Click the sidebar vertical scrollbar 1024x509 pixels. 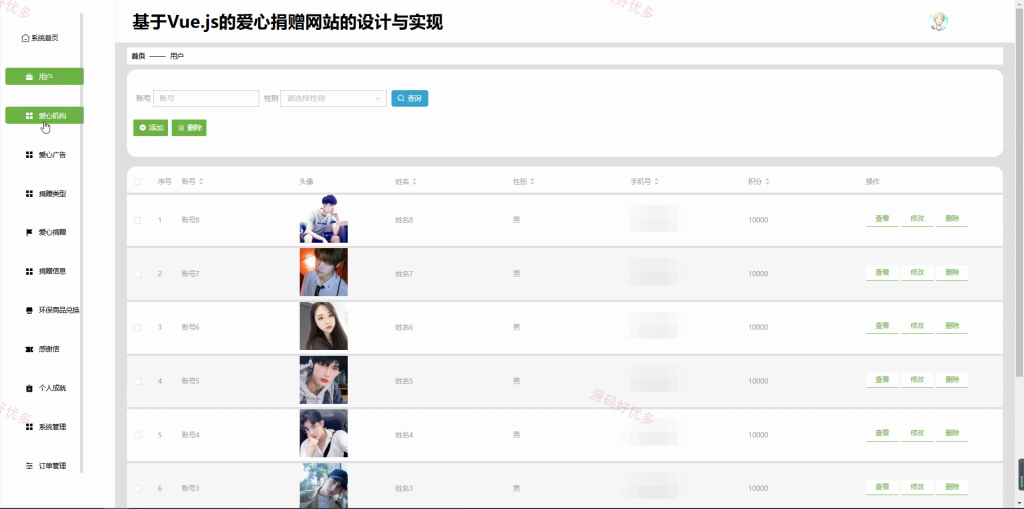pos(81,242)
